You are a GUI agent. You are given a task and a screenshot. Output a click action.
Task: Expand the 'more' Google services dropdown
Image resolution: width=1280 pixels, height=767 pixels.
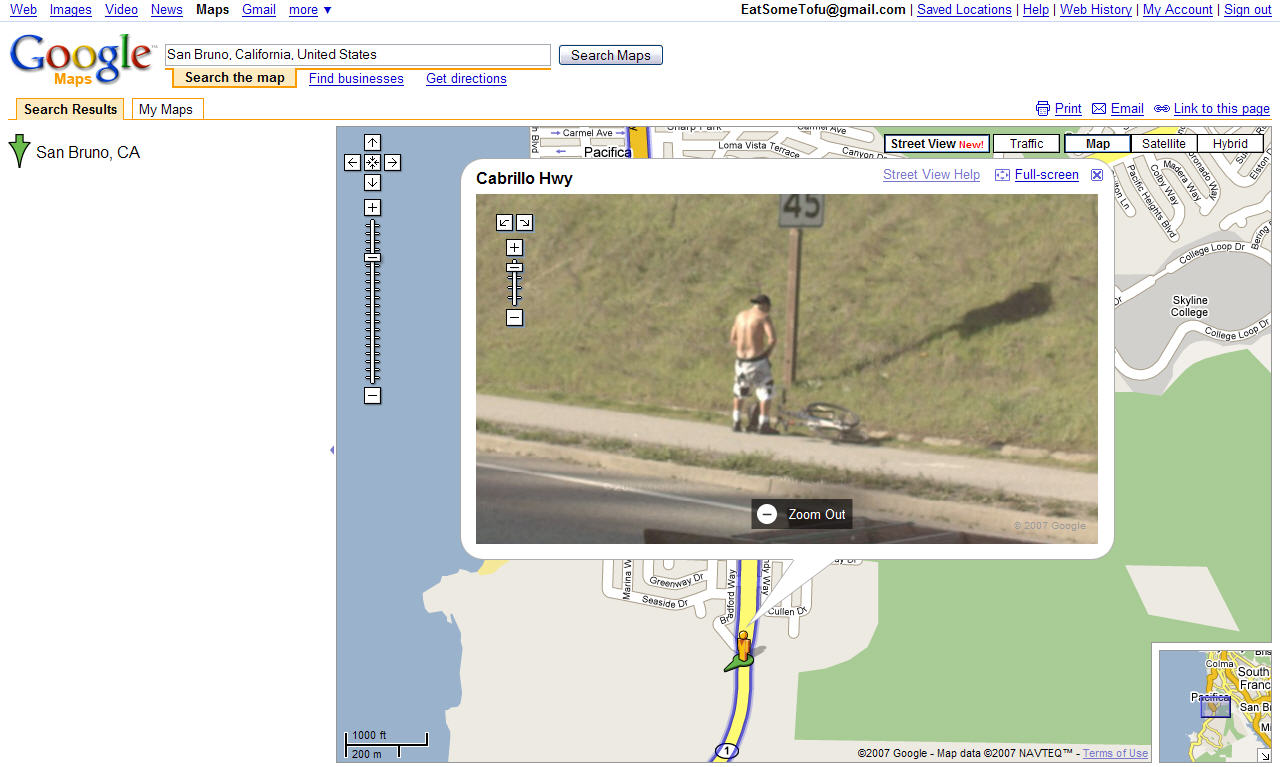coord(310,10)
